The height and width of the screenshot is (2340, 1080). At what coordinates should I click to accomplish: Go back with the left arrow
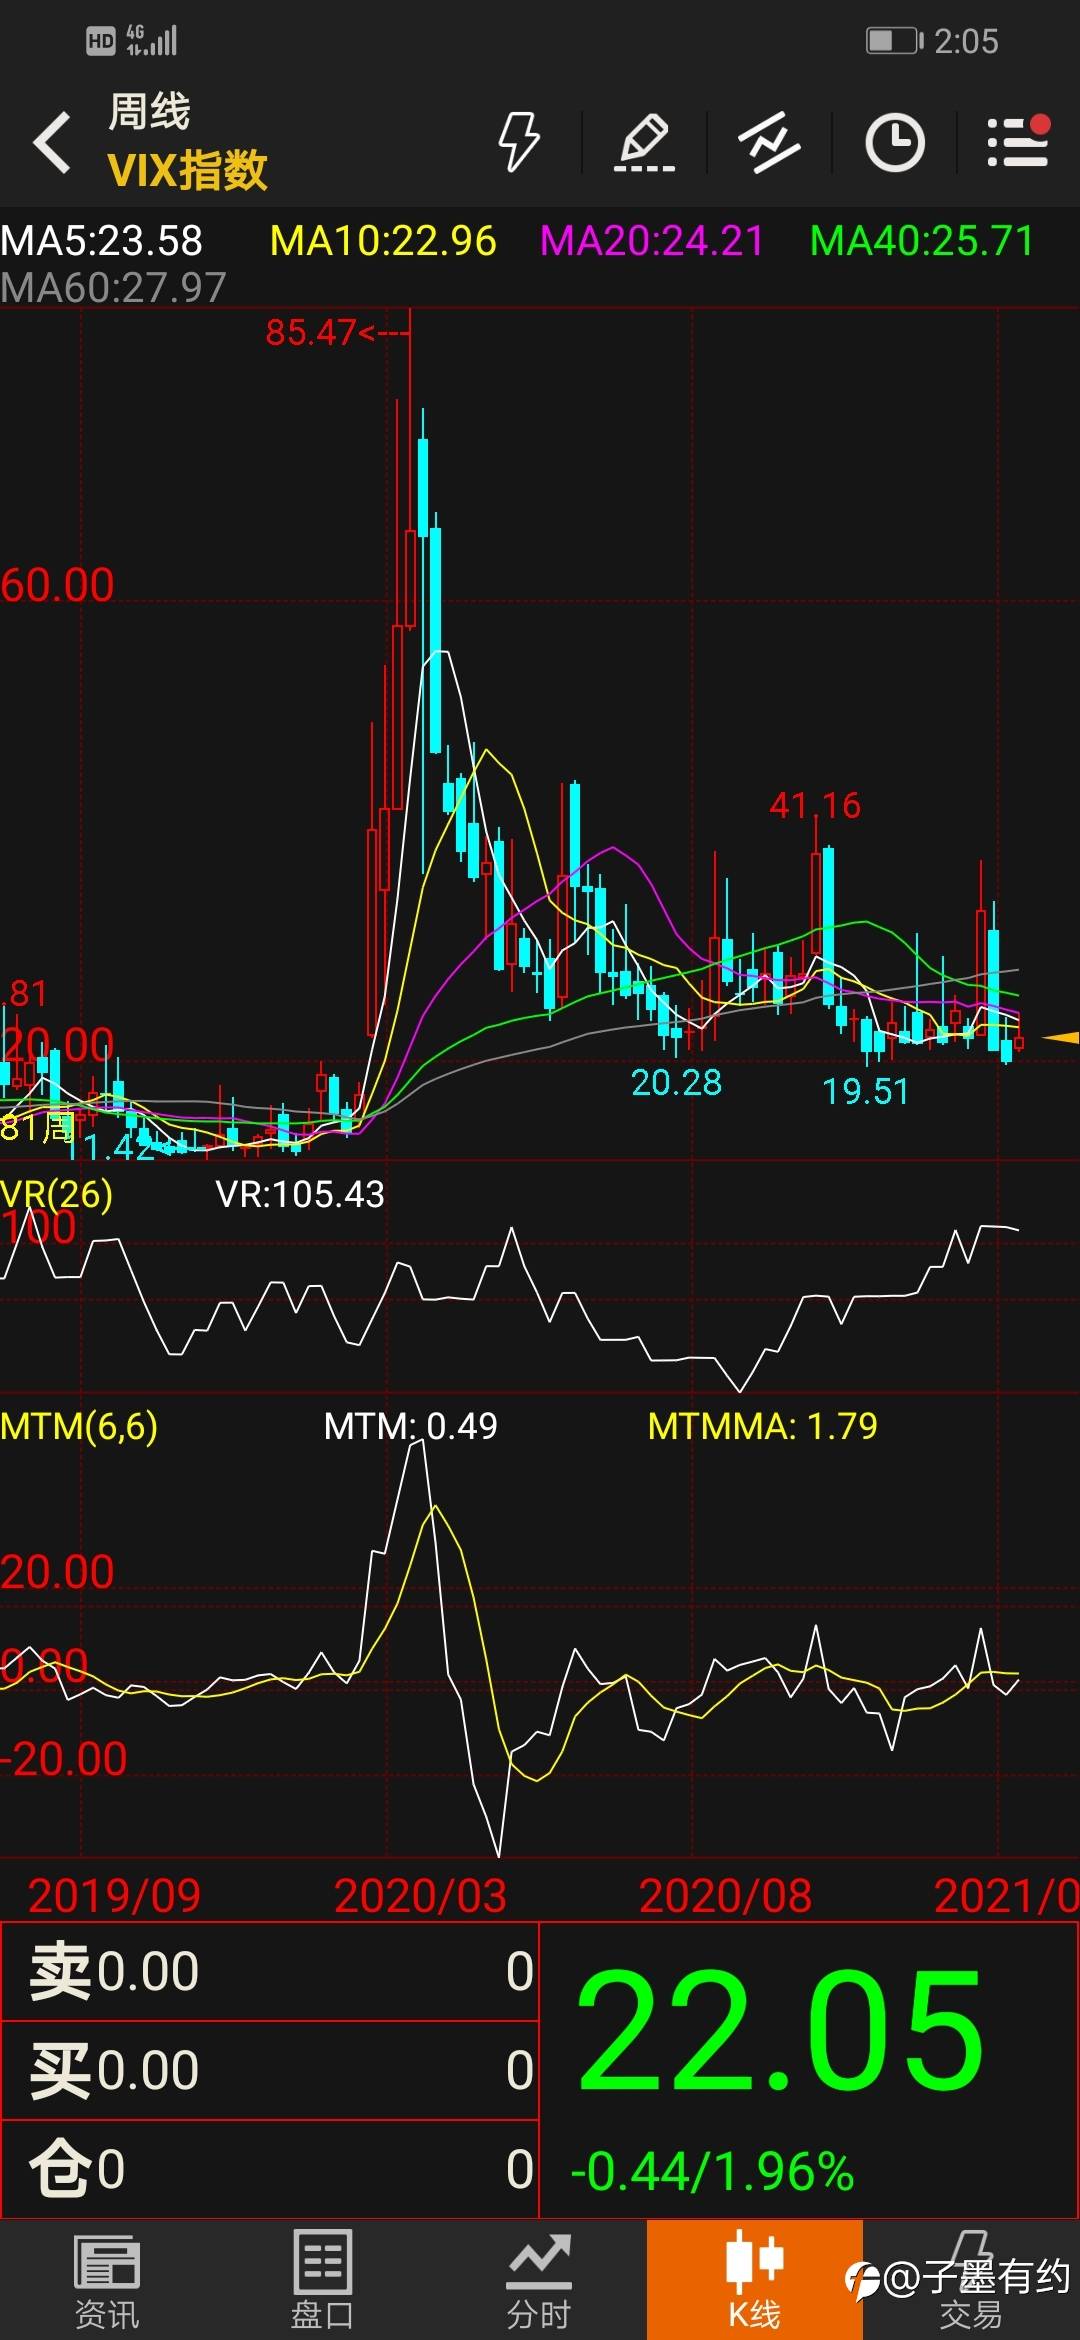point(52,142)
